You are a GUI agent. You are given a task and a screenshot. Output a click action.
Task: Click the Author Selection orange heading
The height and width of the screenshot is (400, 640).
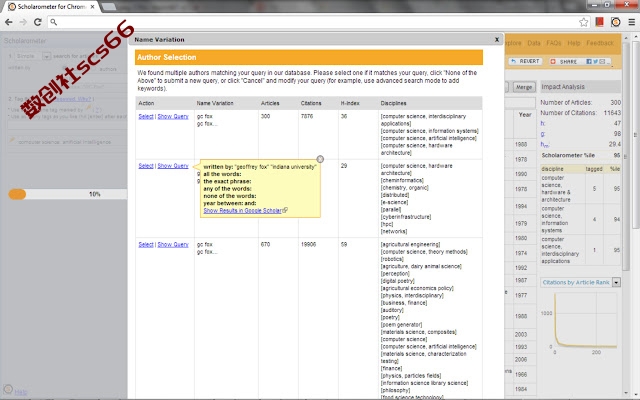(x=309, y=57)
